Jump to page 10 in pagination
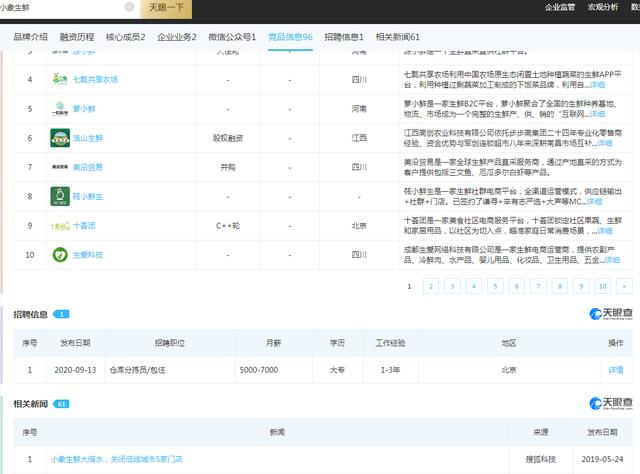The height and width of the screenshot is (474, 640). click(603, 286)
